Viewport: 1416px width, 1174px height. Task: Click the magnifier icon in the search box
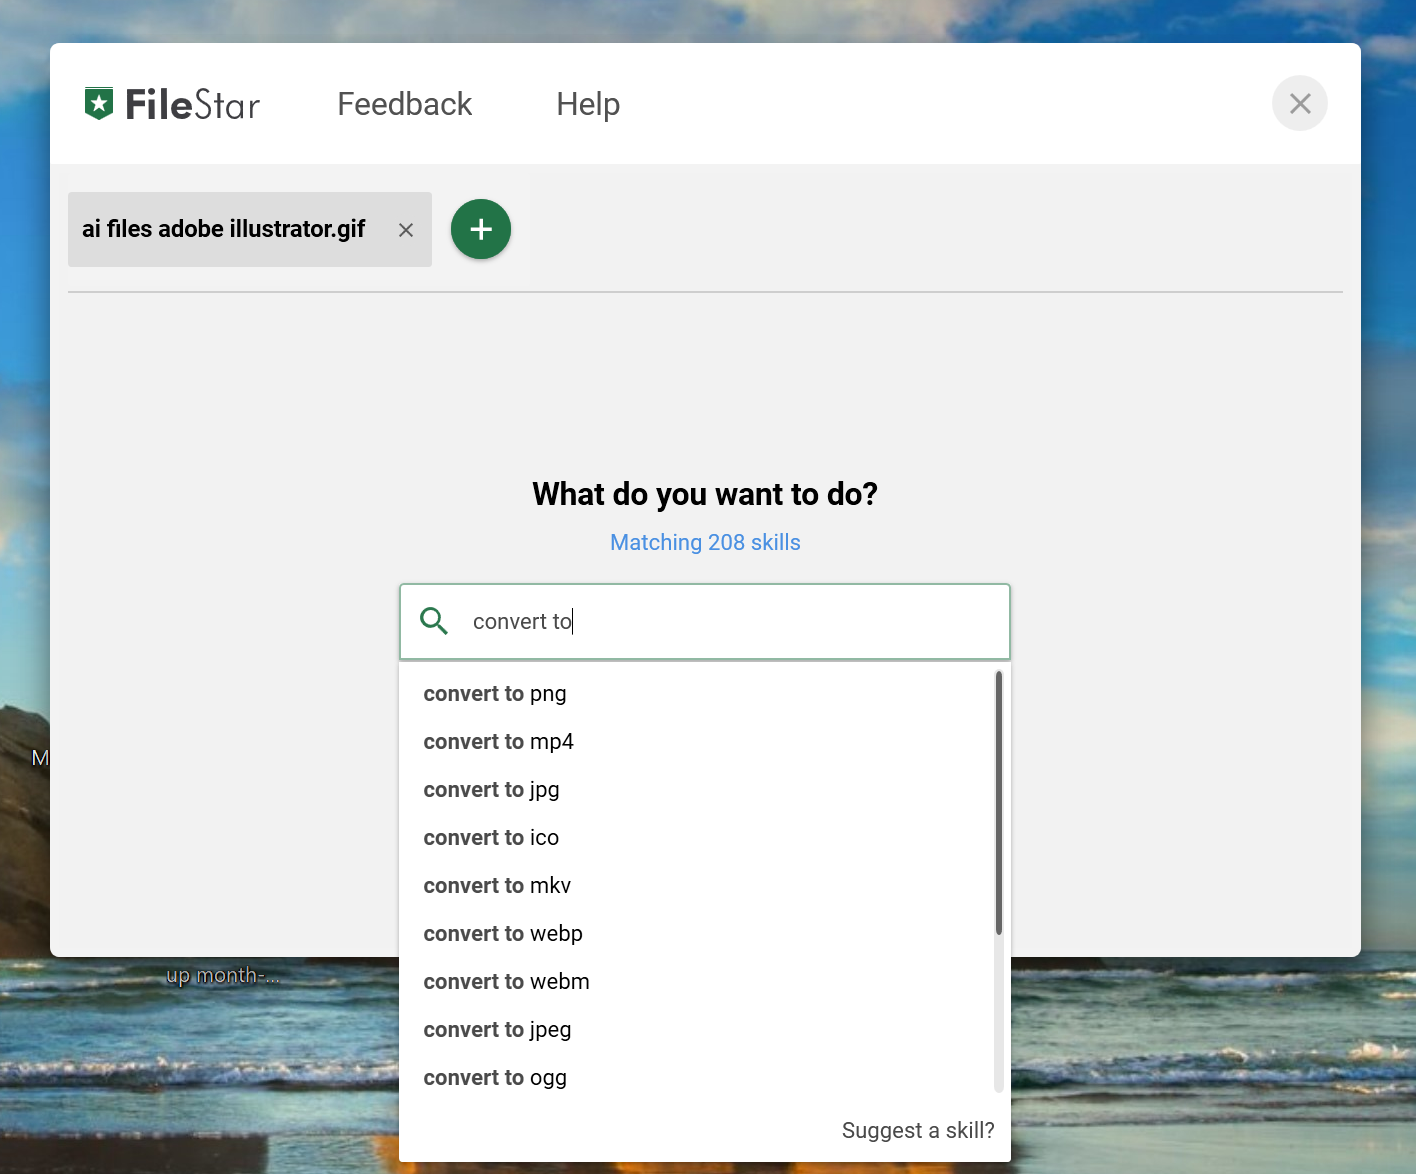434,621
